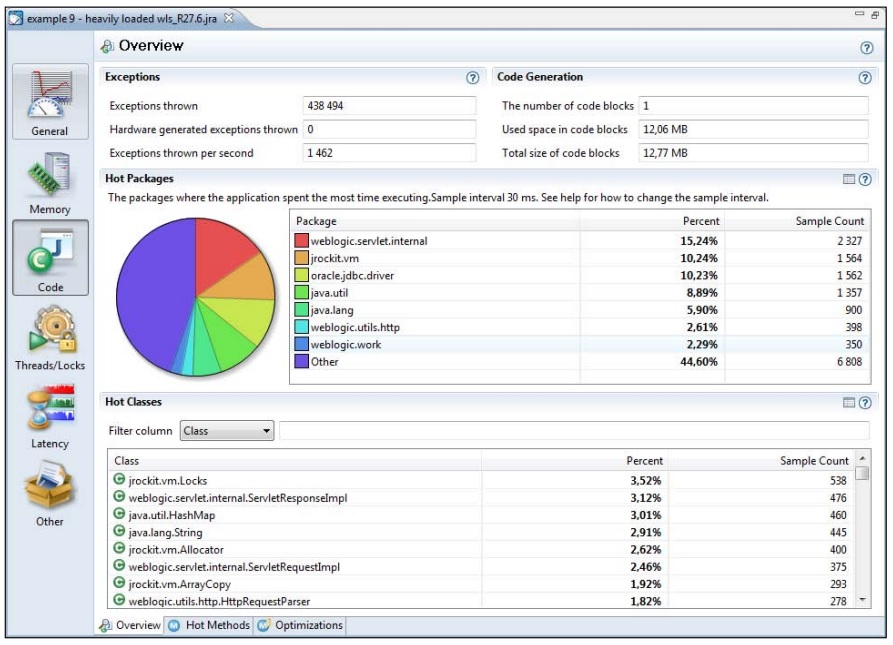Open table settings icon in Hot Classes
Viewport: 893px width, 645px height.
[x=849, y=403]
